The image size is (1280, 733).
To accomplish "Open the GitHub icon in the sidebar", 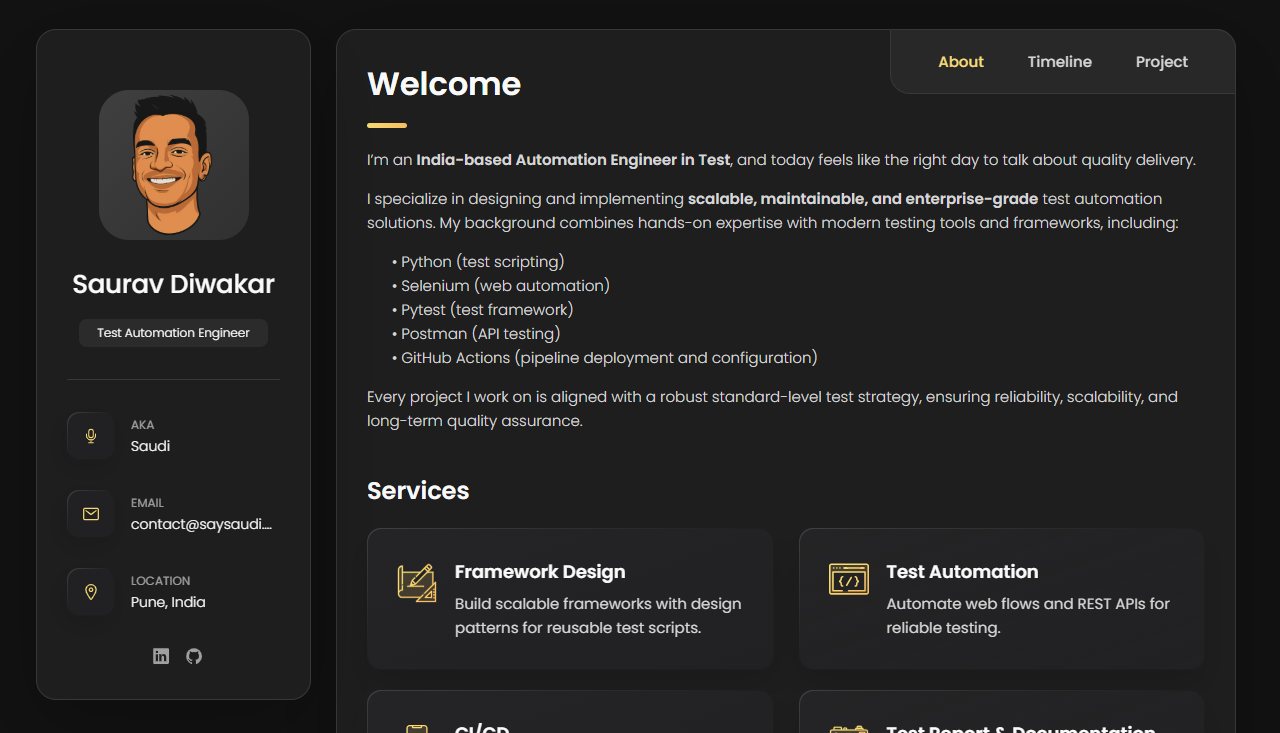I will pos(193,656).
